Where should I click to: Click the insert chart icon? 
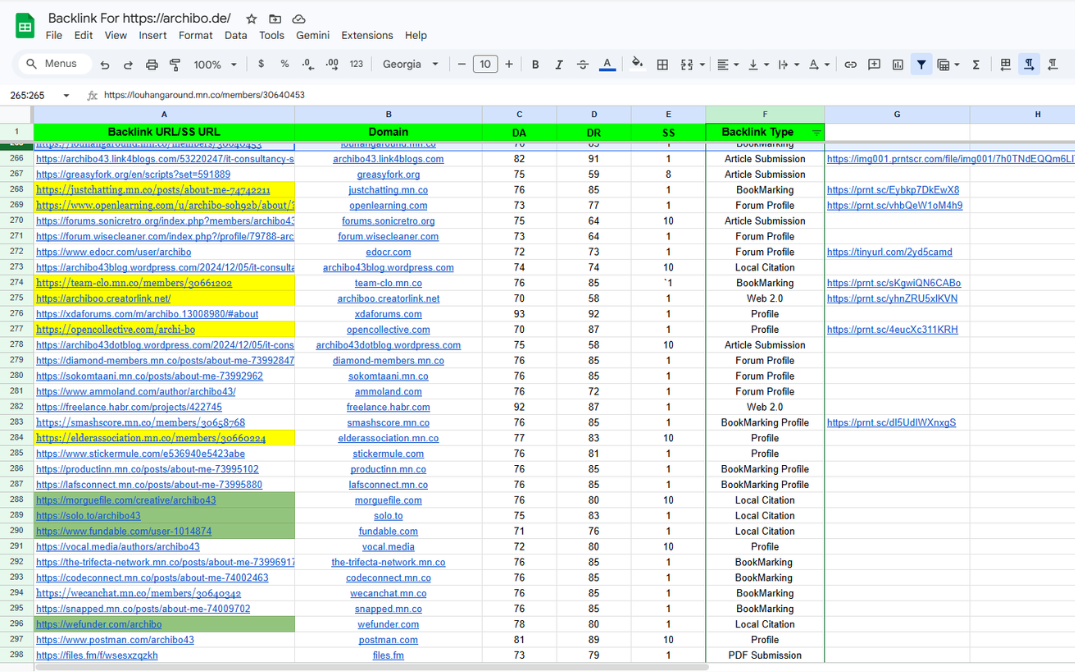(898, 65)
